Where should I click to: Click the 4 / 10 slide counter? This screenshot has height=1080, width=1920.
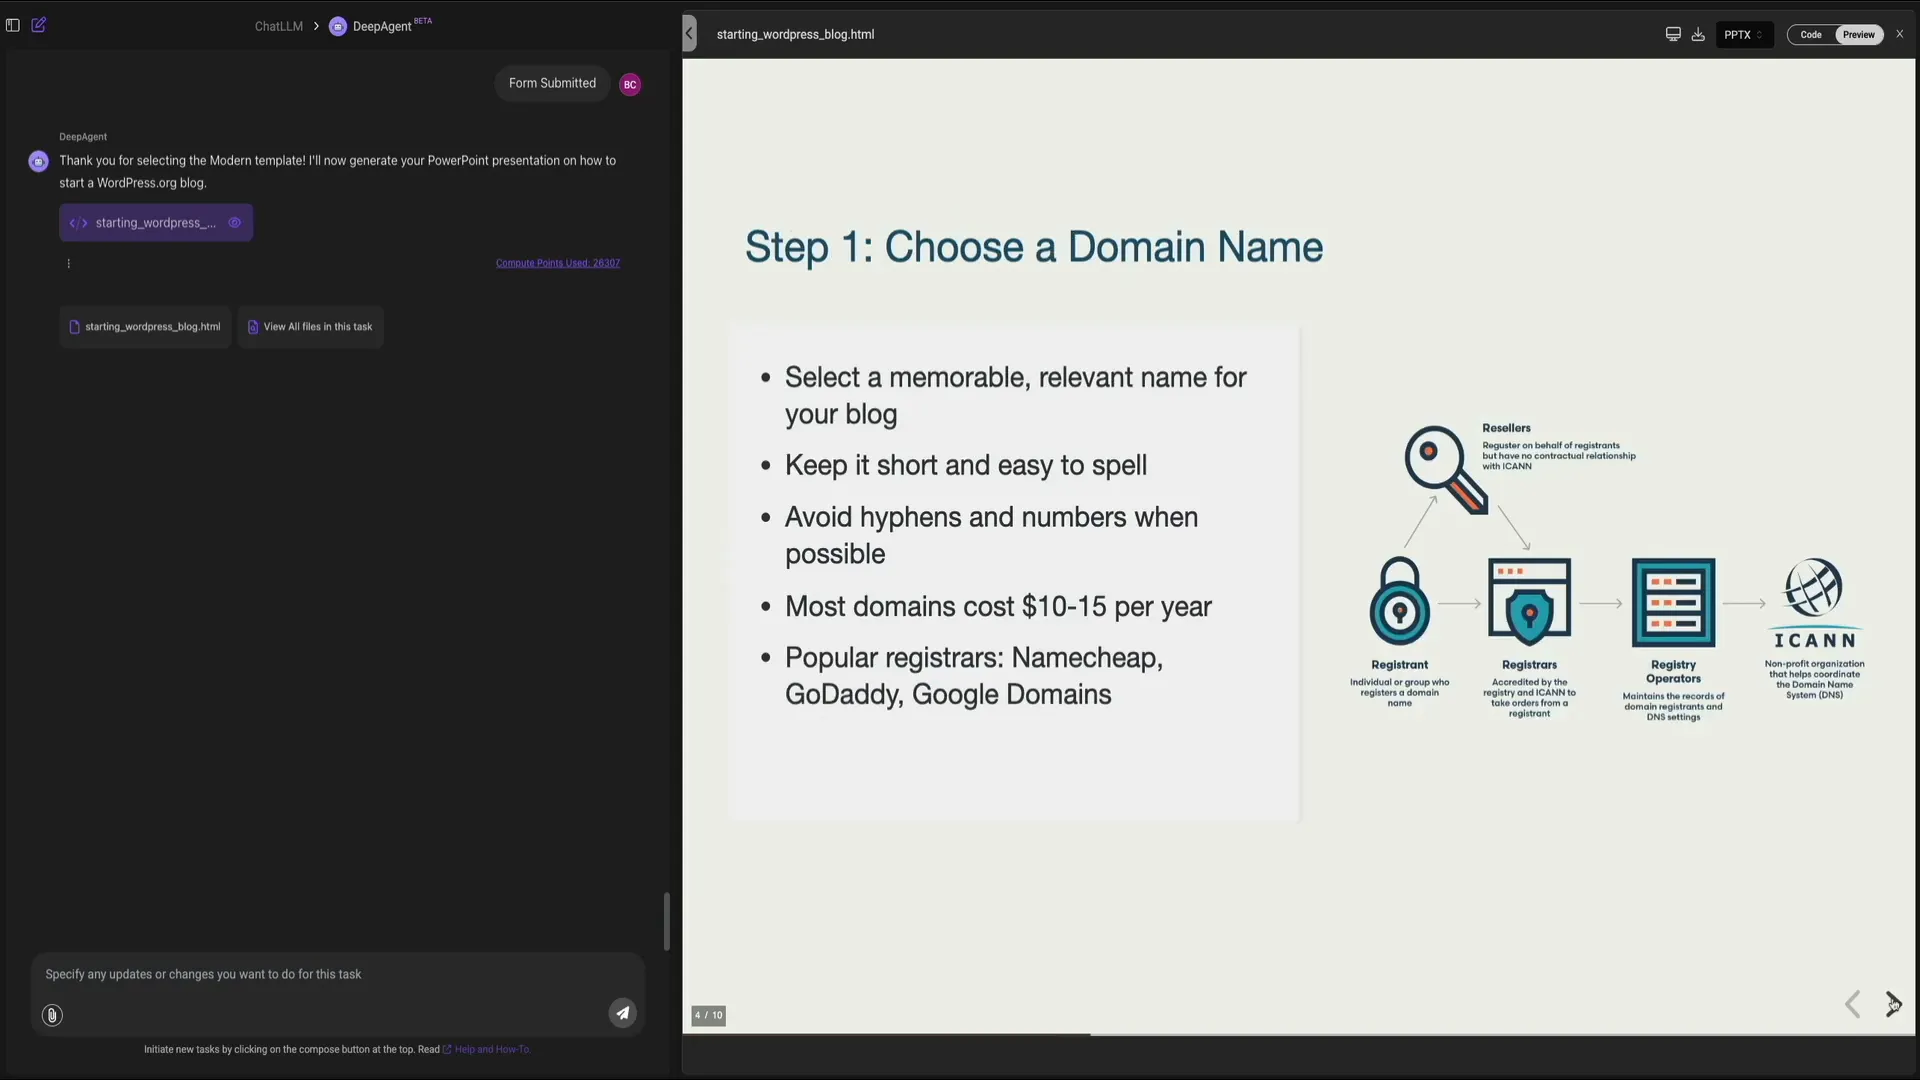click(709, 1015)
